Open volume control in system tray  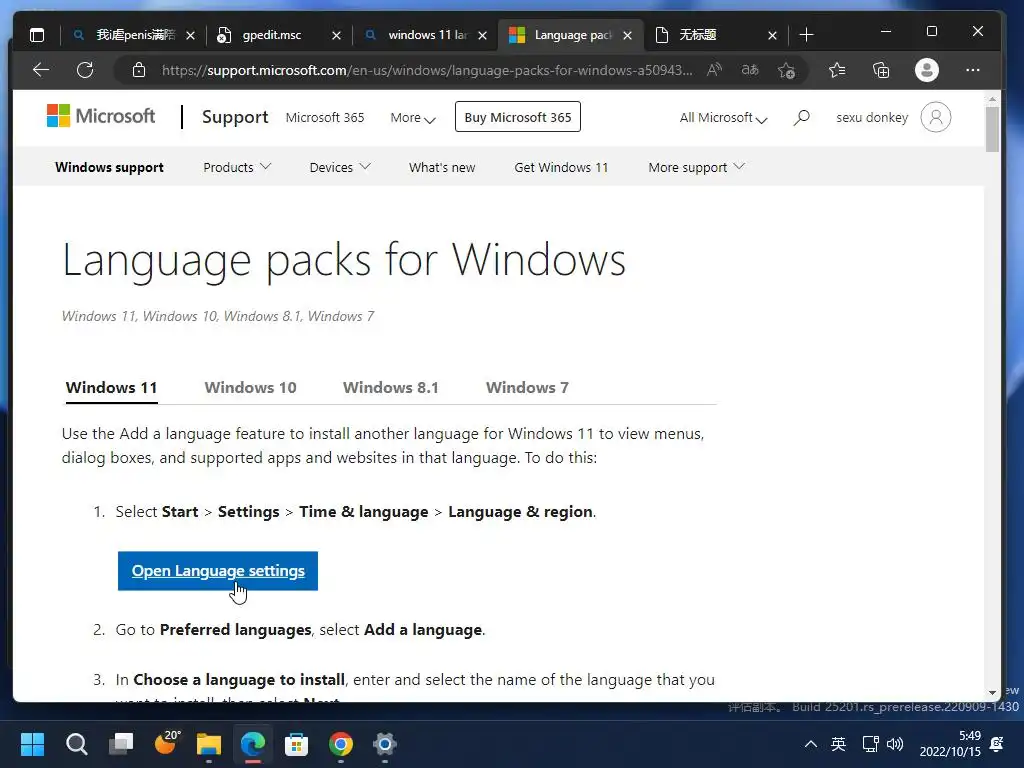pyautogui.click(x=895, y=744)
